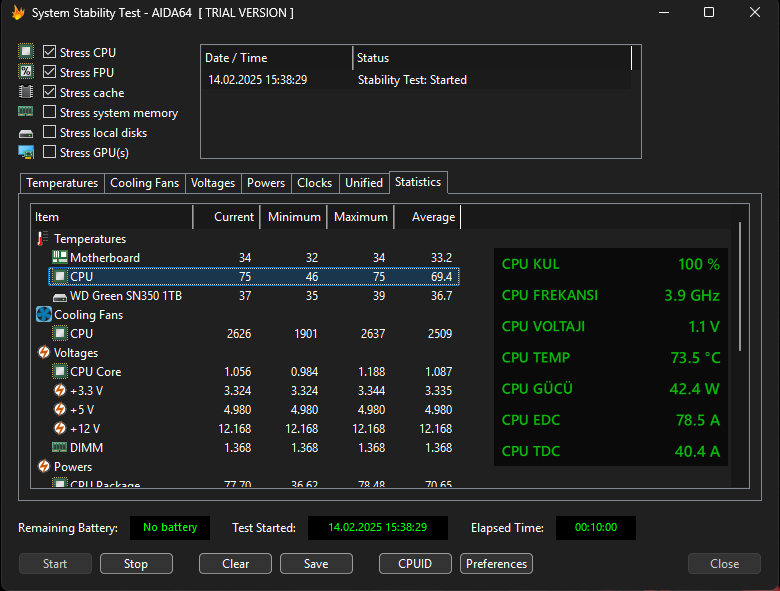Select the CPU Core voltage row
The height and width of the screenshot is (591, 780).
click(x=254, y=372)
